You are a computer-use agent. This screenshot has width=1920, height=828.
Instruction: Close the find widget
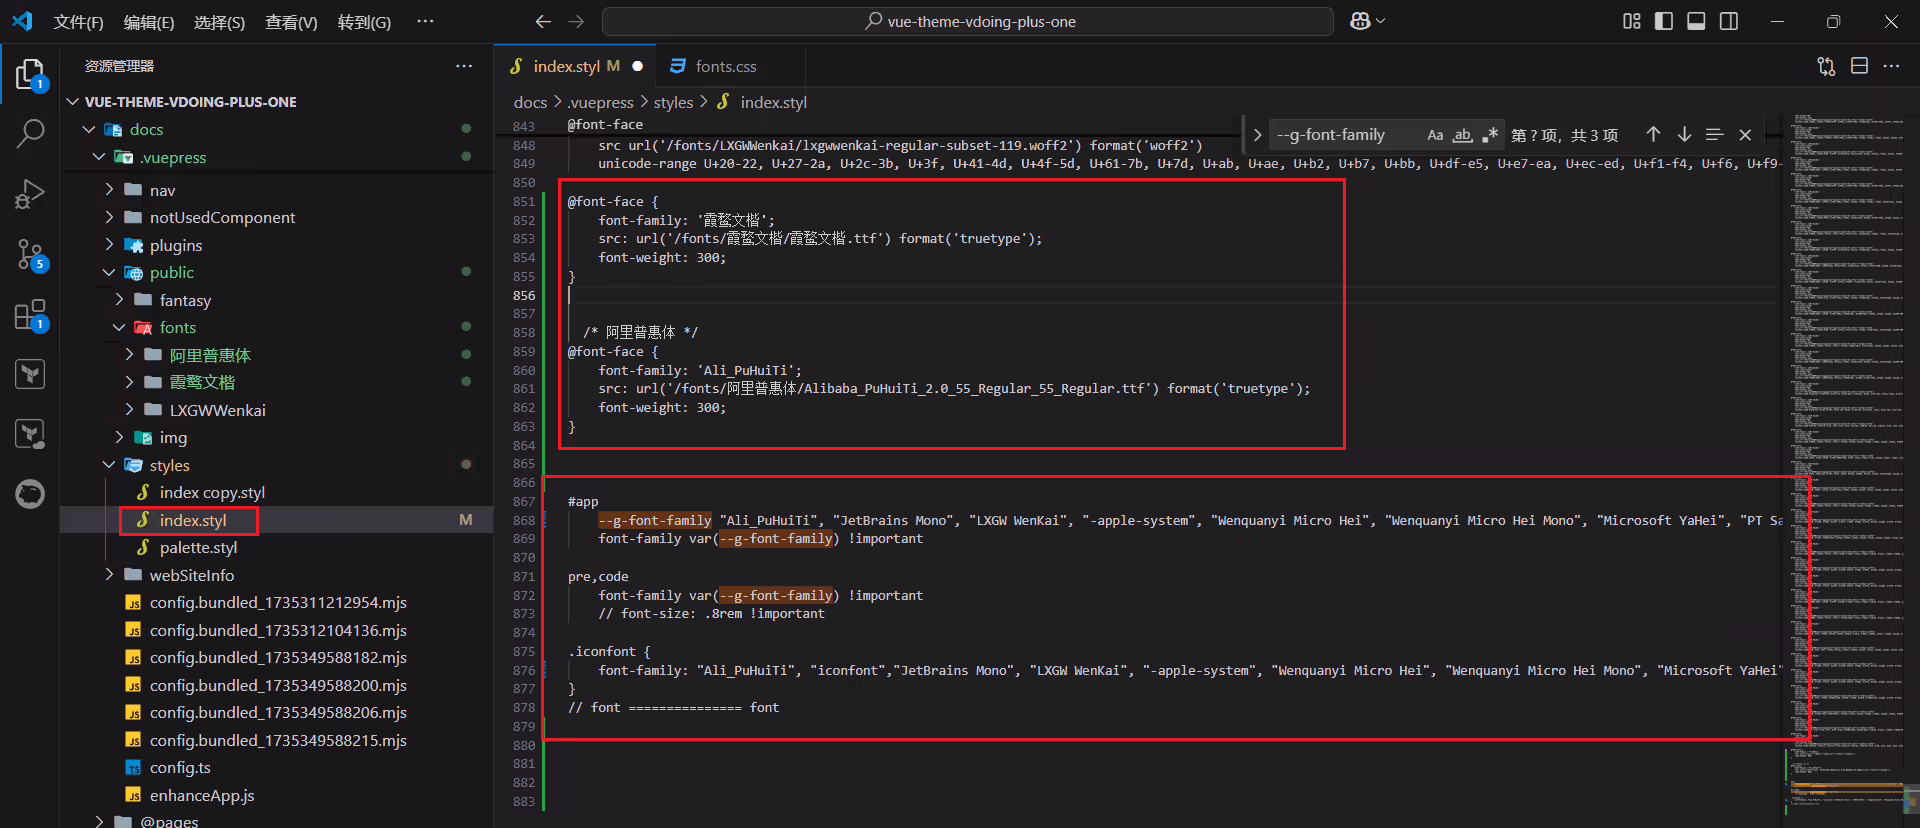tap(1745, 134)
